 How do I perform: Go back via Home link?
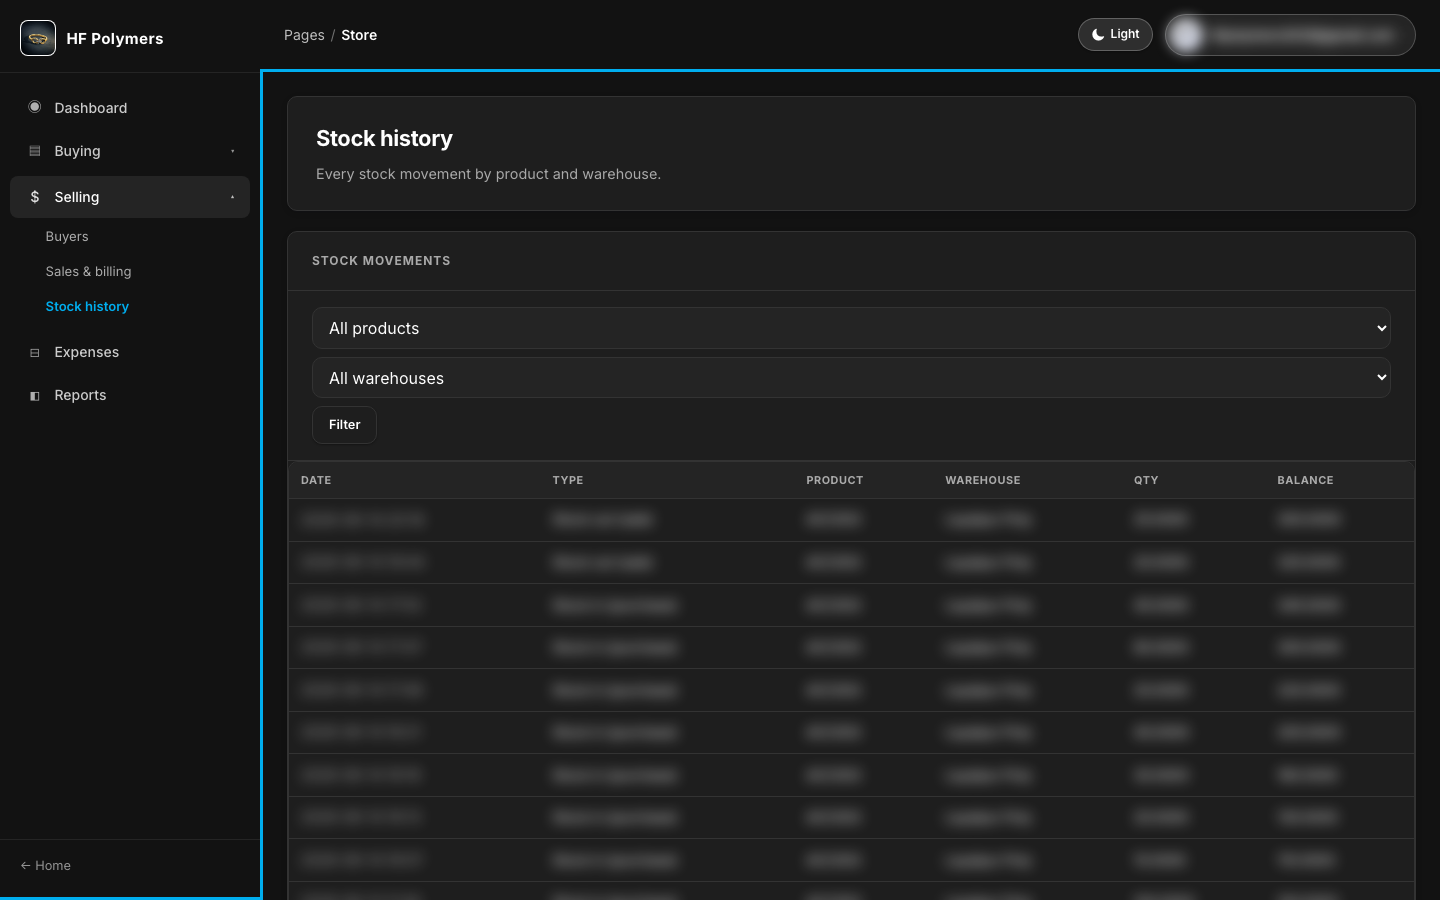click(x=46, y=866)
